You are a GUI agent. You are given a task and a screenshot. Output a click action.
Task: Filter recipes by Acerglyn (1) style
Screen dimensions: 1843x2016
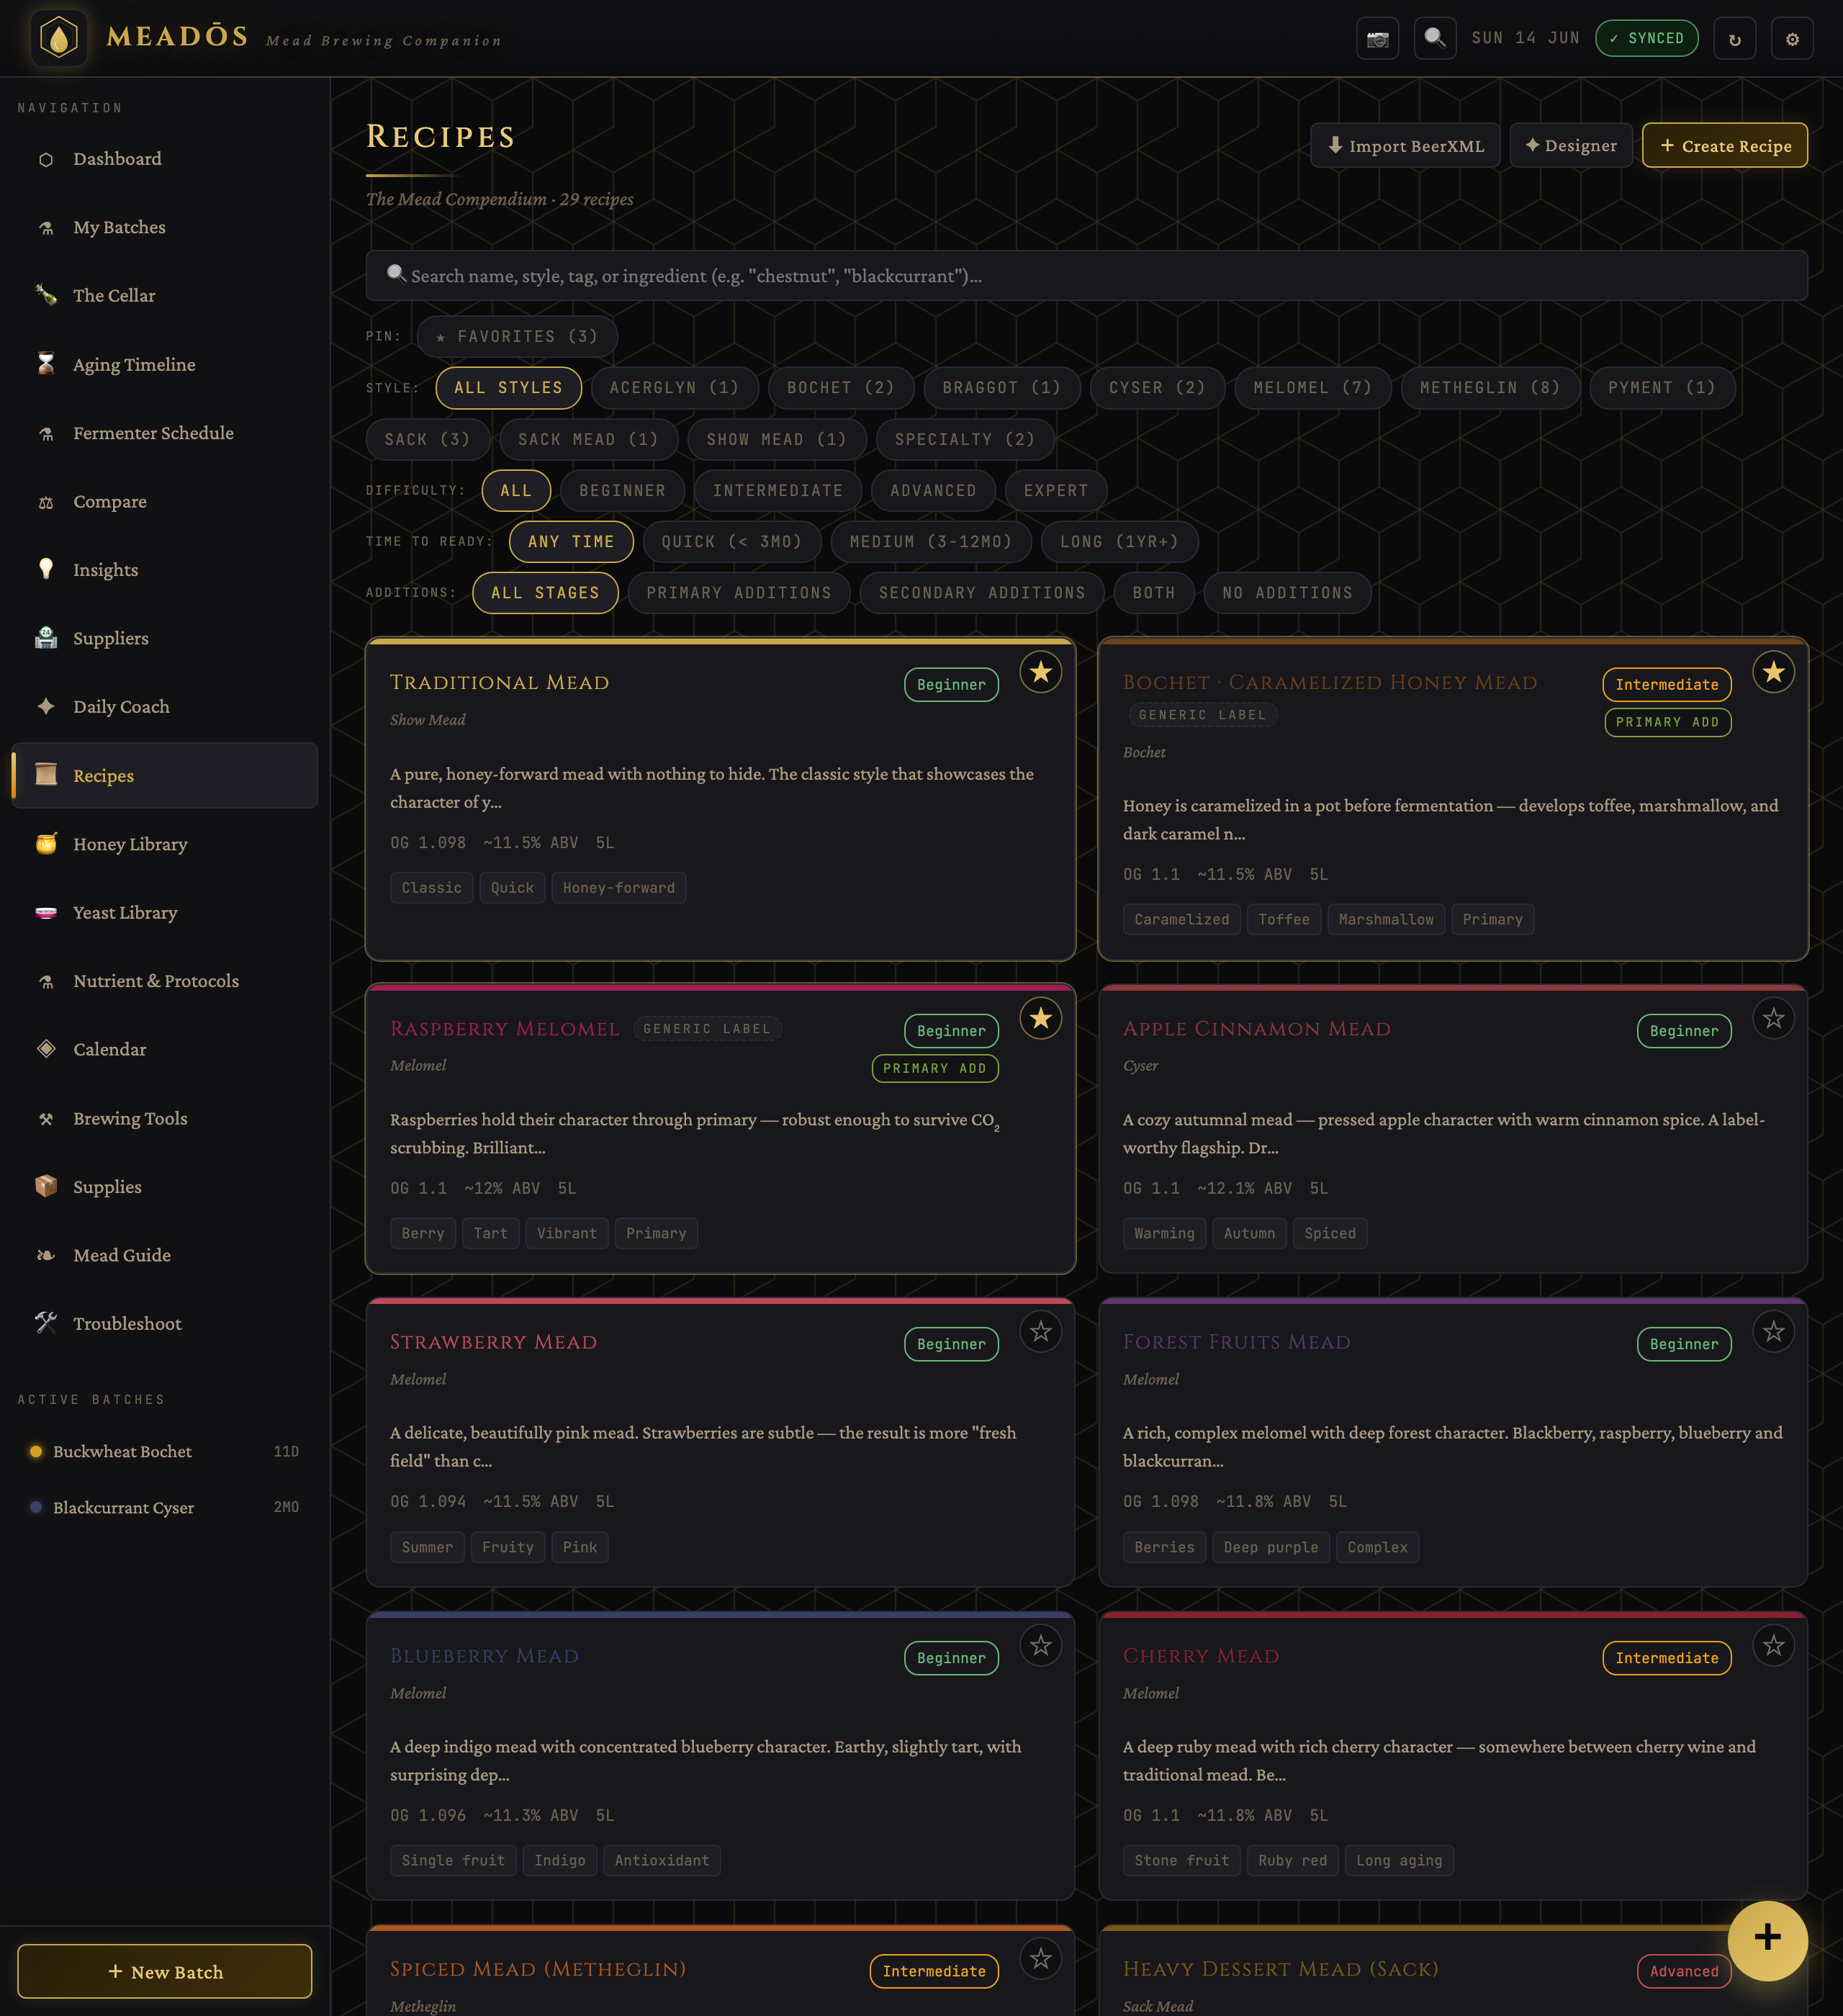point(674,387)
